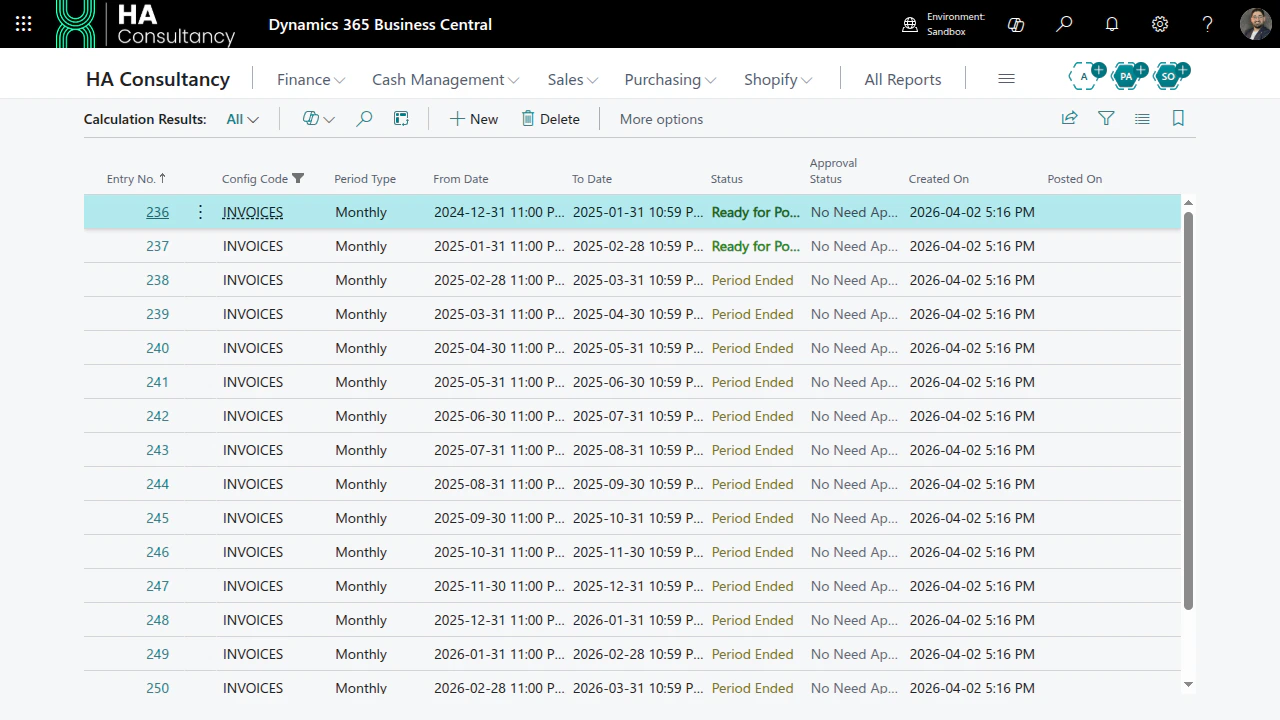
Task: Select From Date '2025-05-31 11:00 P...' cell
Action: pos(499,382)
